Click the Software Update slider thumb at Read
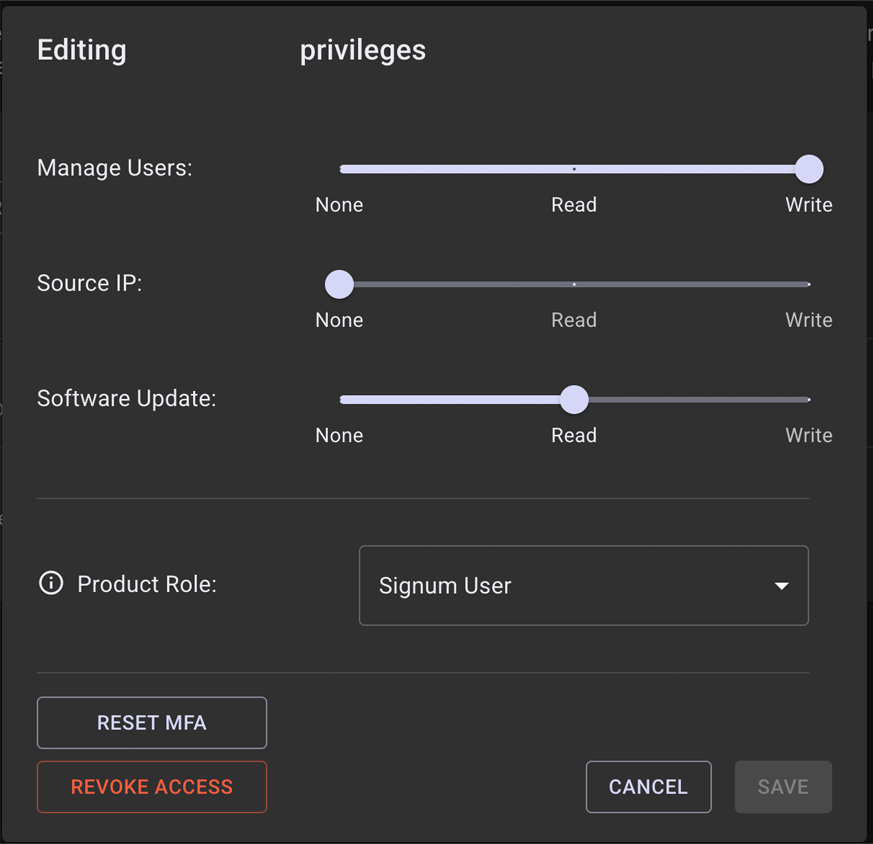The height and width of the screenshot is (844, 873). pos(574,400)
